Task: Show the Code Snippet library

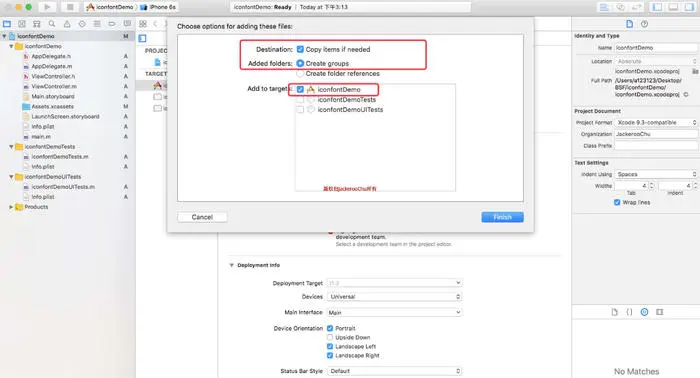Action: coord(629,312)
